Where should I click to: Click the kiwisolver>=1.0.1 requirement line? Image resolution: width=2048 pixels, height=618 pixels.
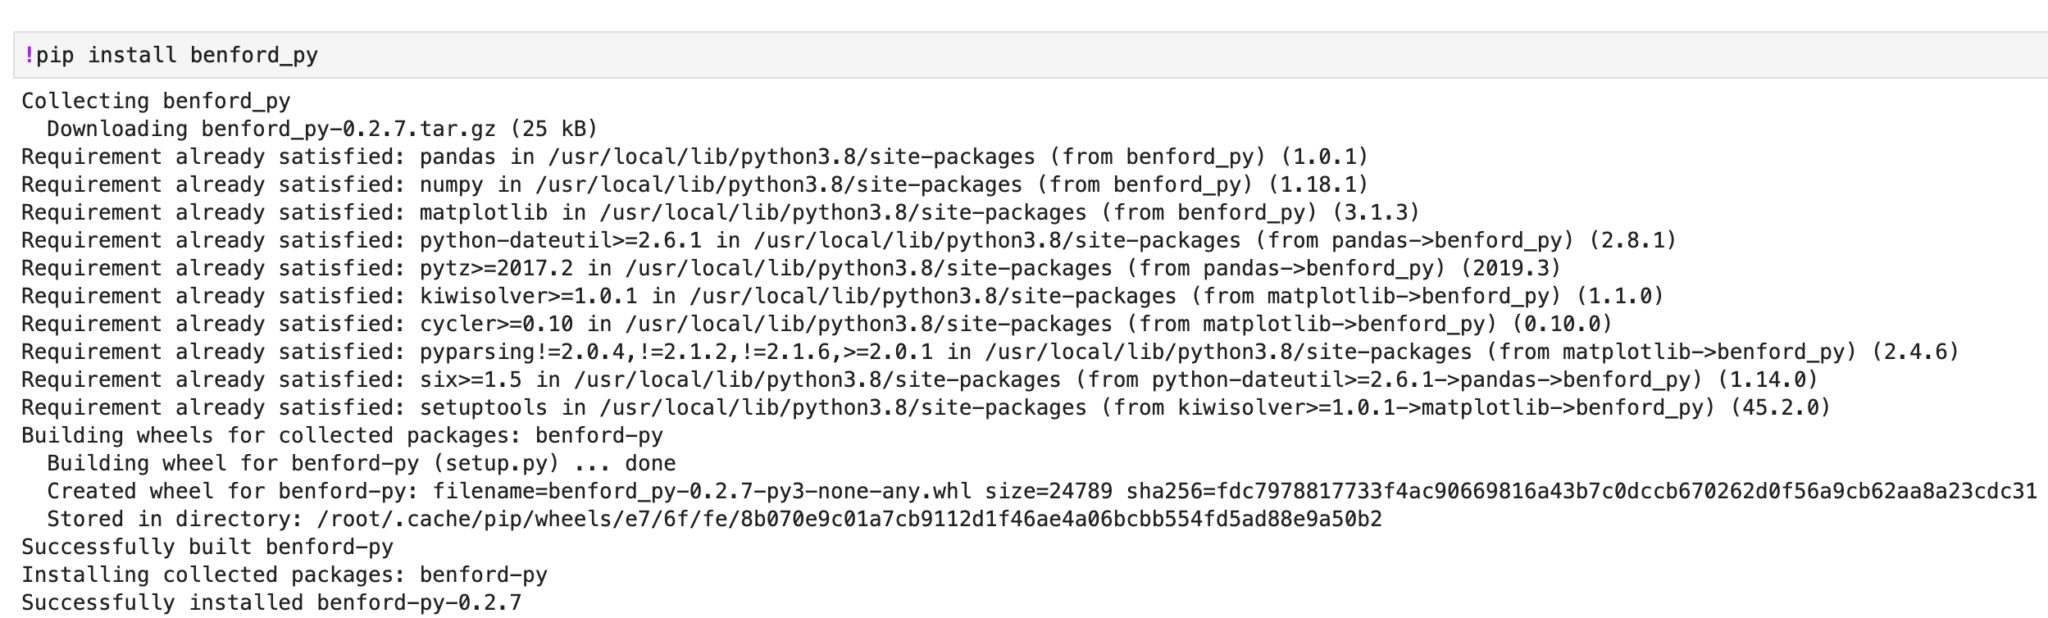(x=842, y=297)
